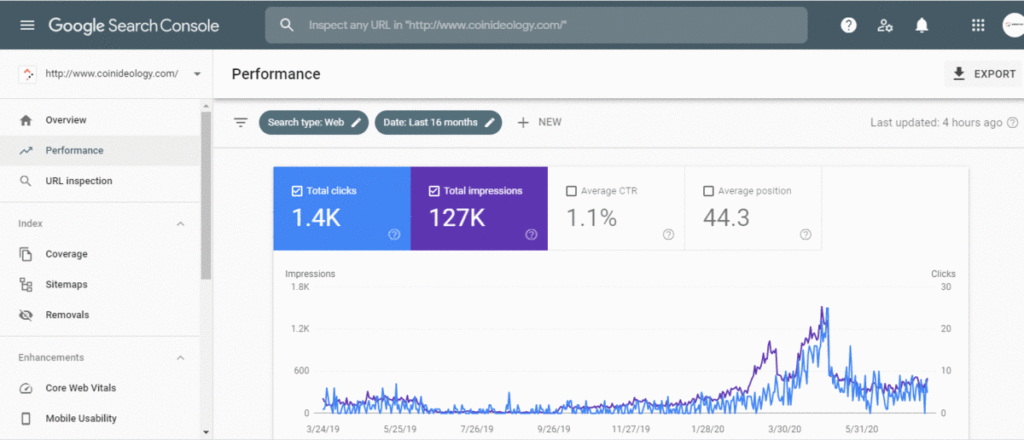Viewport: 1024px width, 440px height.
Task: Click the 1.4K clicks value
Action: (316, 218)
